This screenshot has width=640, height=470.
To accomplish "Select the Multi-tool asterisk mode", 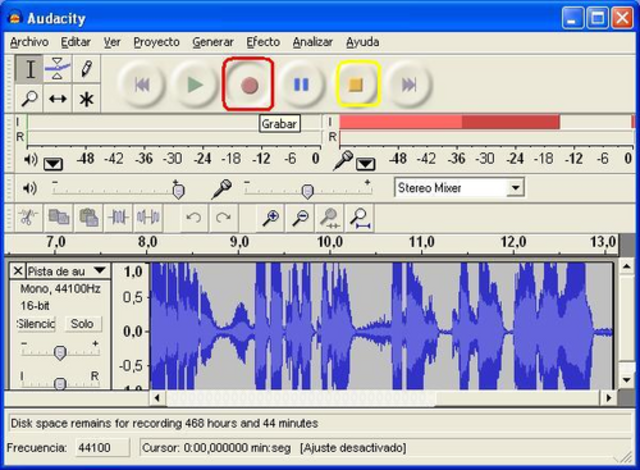I will tap(86, 98).
